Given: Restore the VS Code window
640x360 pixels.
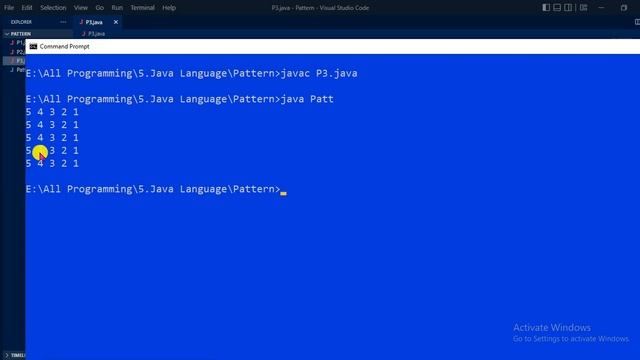Looking at the screenshot, I should (624, 8).
